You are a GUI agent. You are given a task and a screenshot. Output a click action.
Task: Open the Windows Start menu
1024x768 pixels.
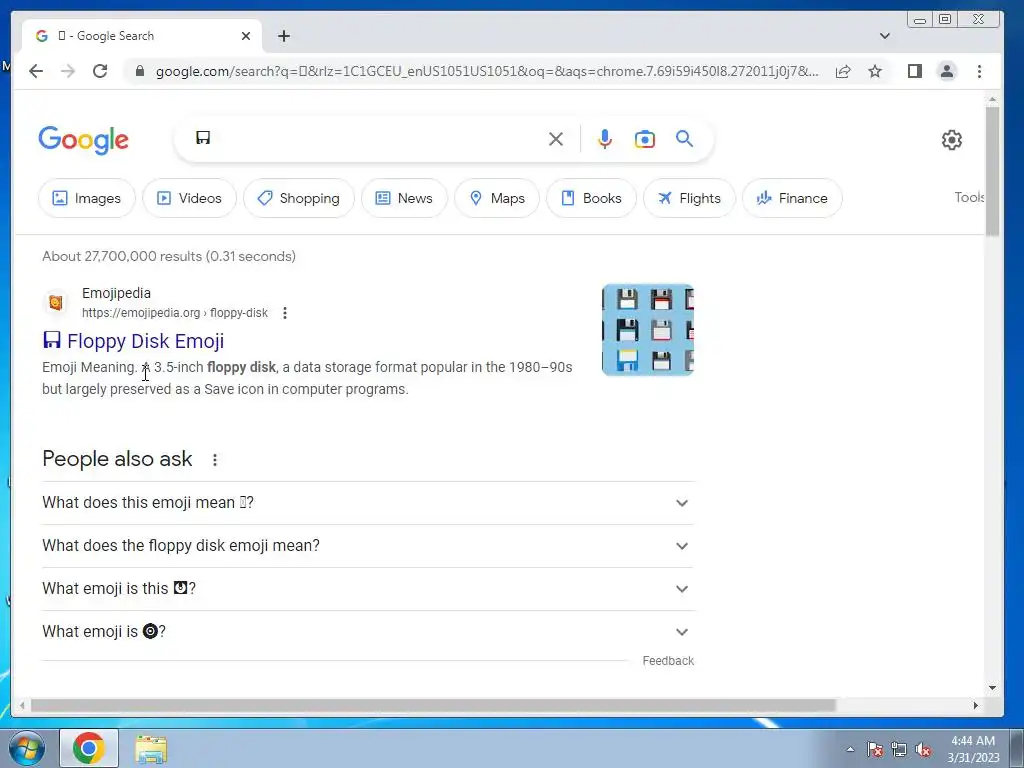click(26, 748)
